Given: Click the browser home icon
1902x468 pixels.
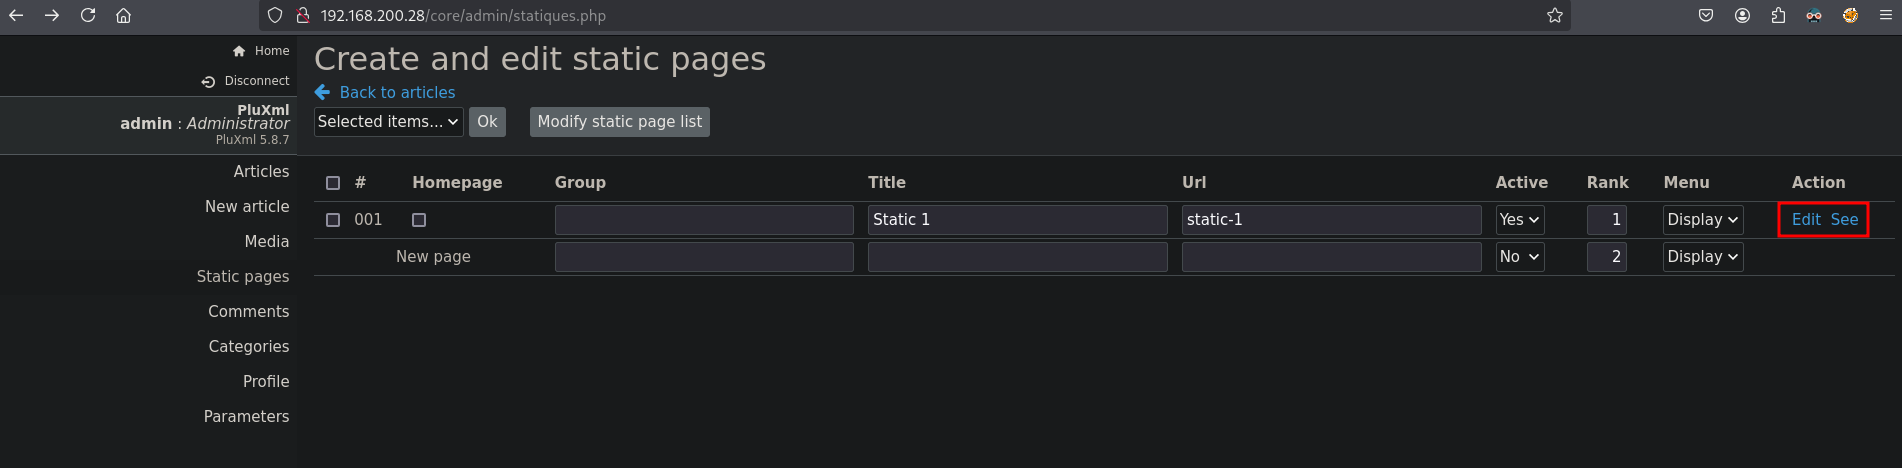Looking at the screenshot, I should point(123,15).
